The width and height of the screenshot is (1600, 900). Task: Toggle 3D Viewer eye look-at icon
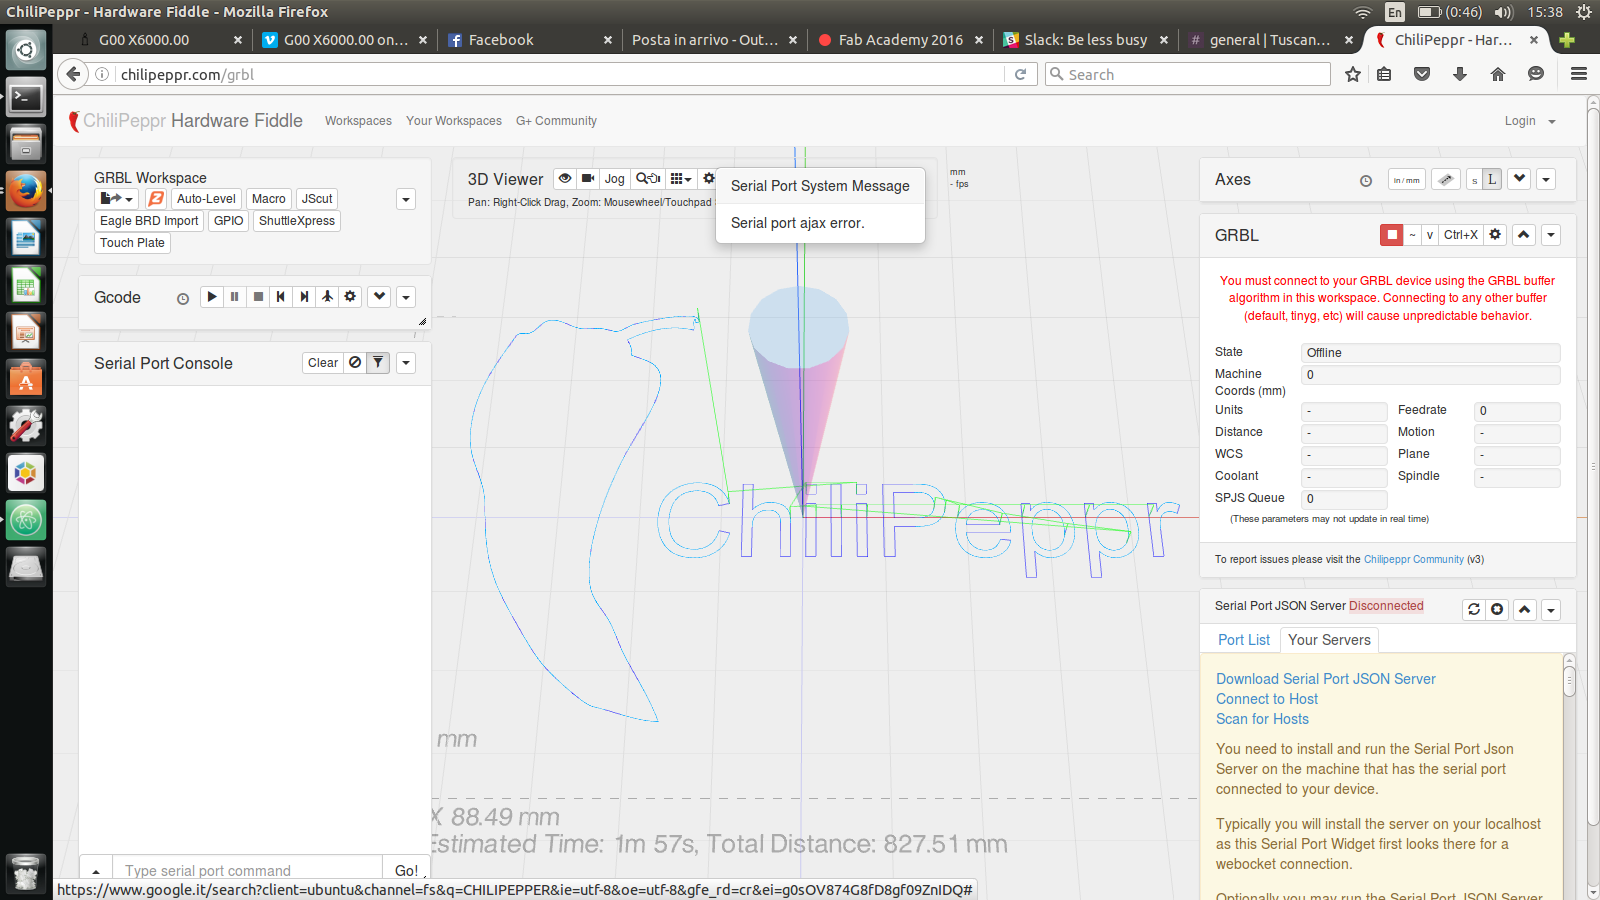tap(565, 179)
